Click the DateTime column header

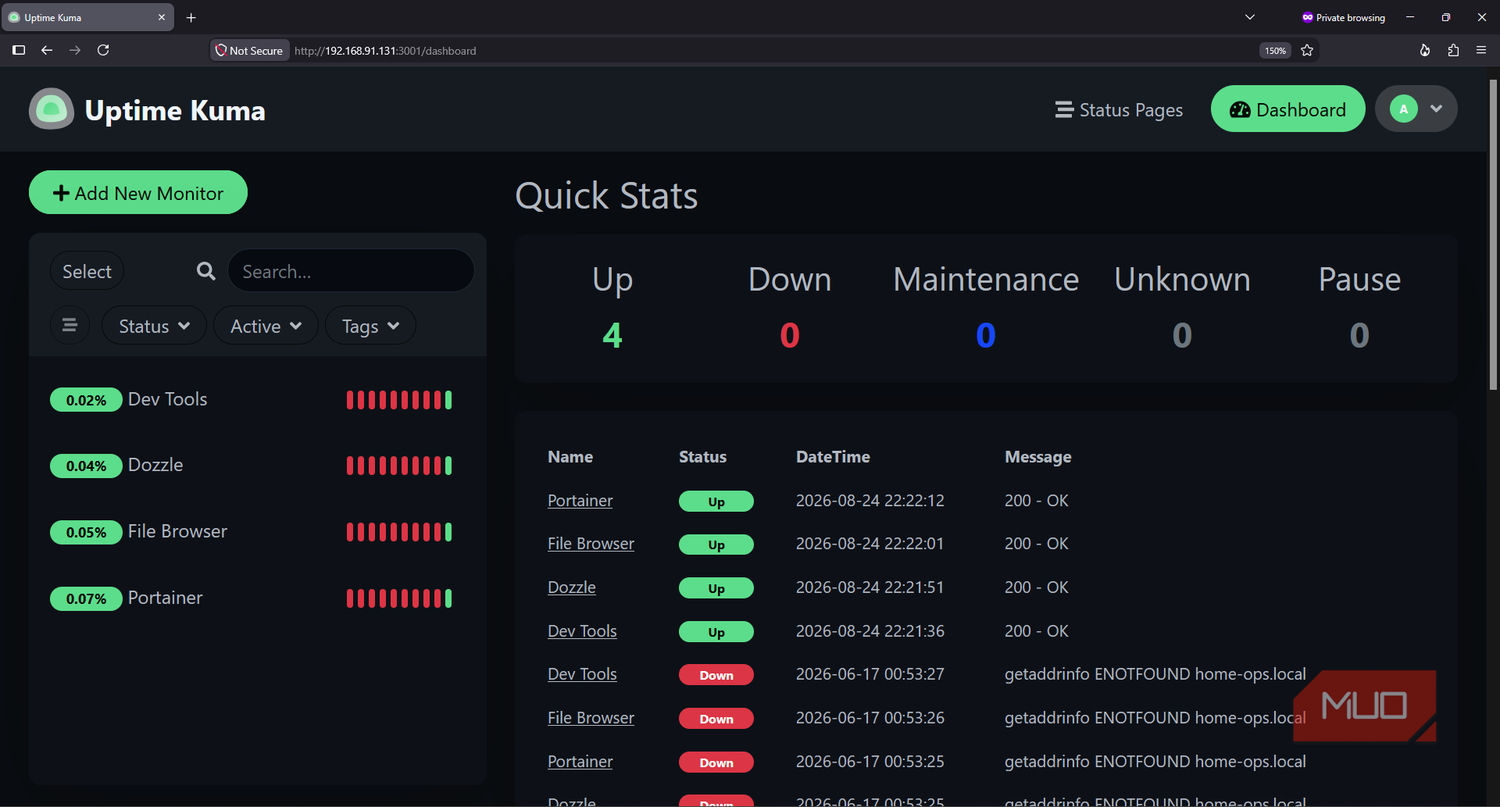(833, 457)
